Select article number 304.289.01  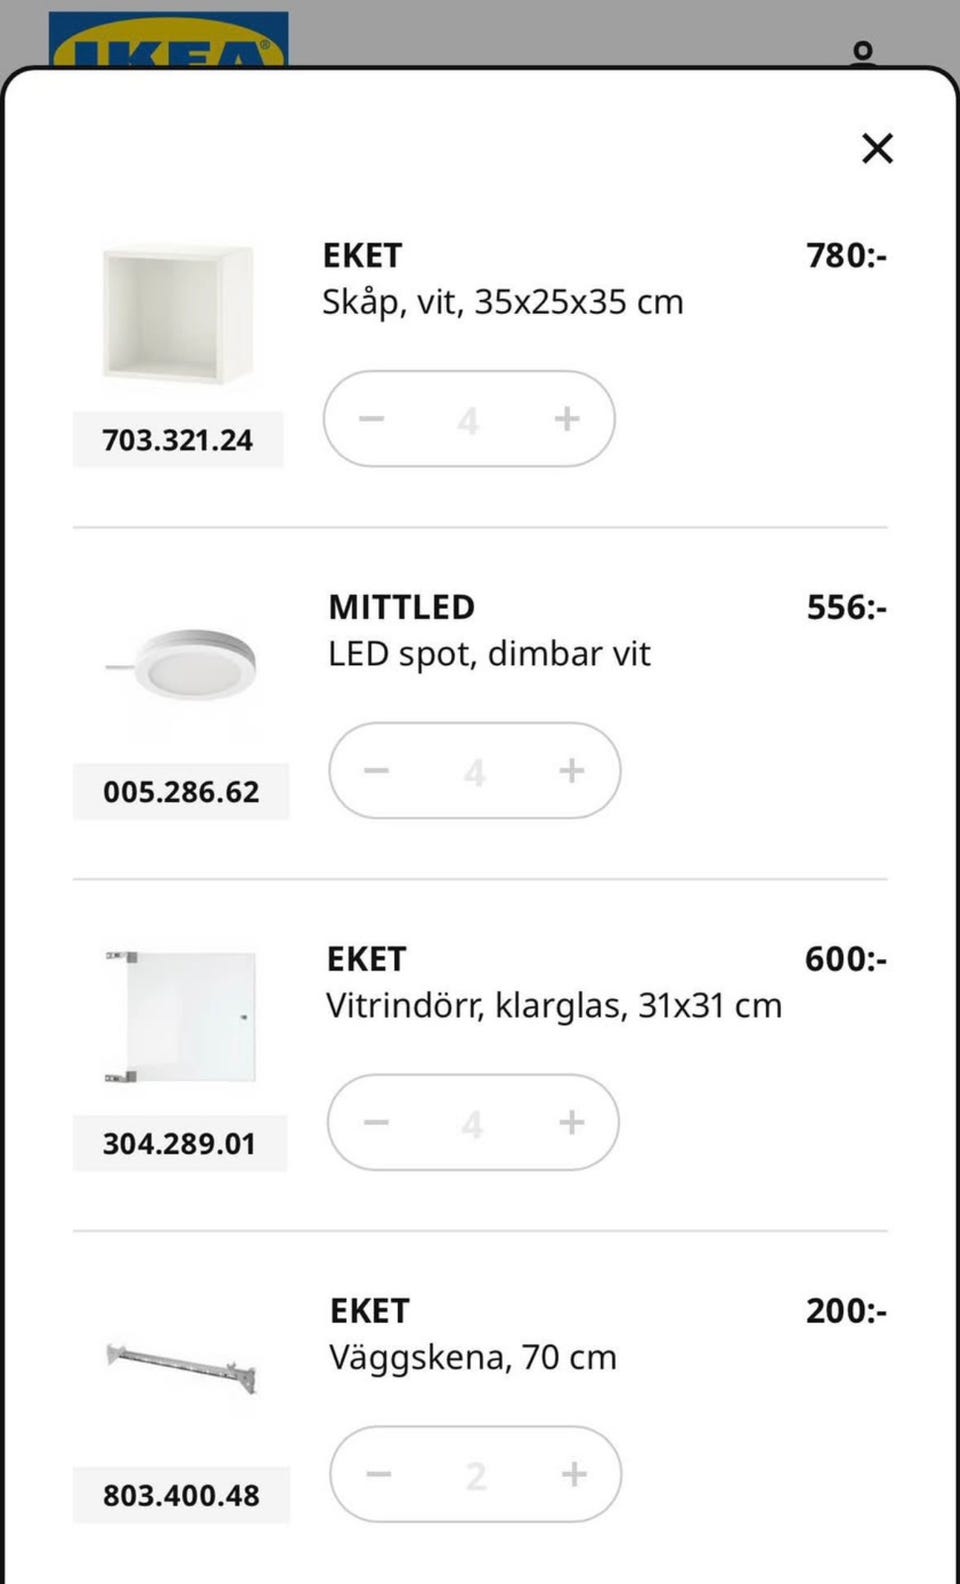pyautogui.click(x=180, y=1143)
